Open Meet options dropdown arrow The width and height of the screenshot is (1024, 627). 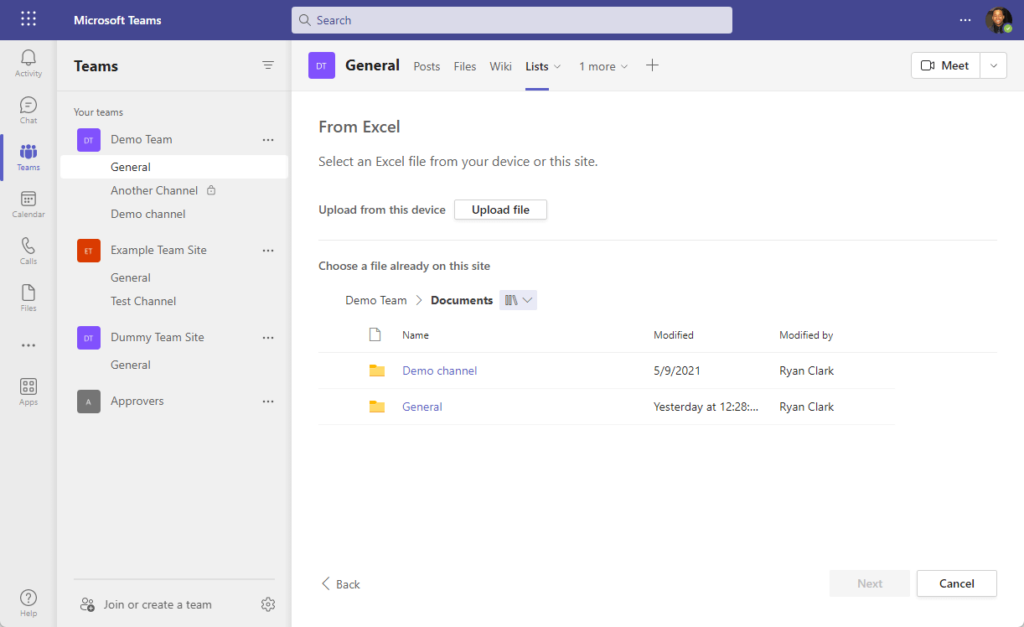pos(993,65)
